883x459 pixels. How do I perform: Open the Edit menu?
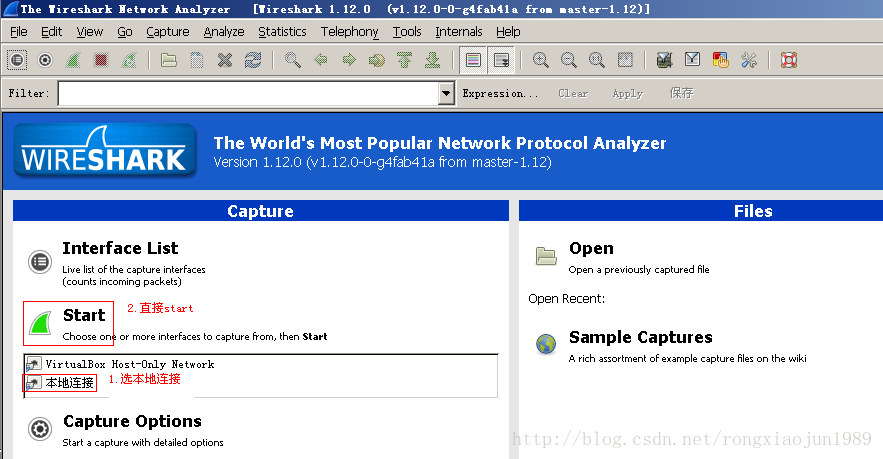click(x=51, y=32)
